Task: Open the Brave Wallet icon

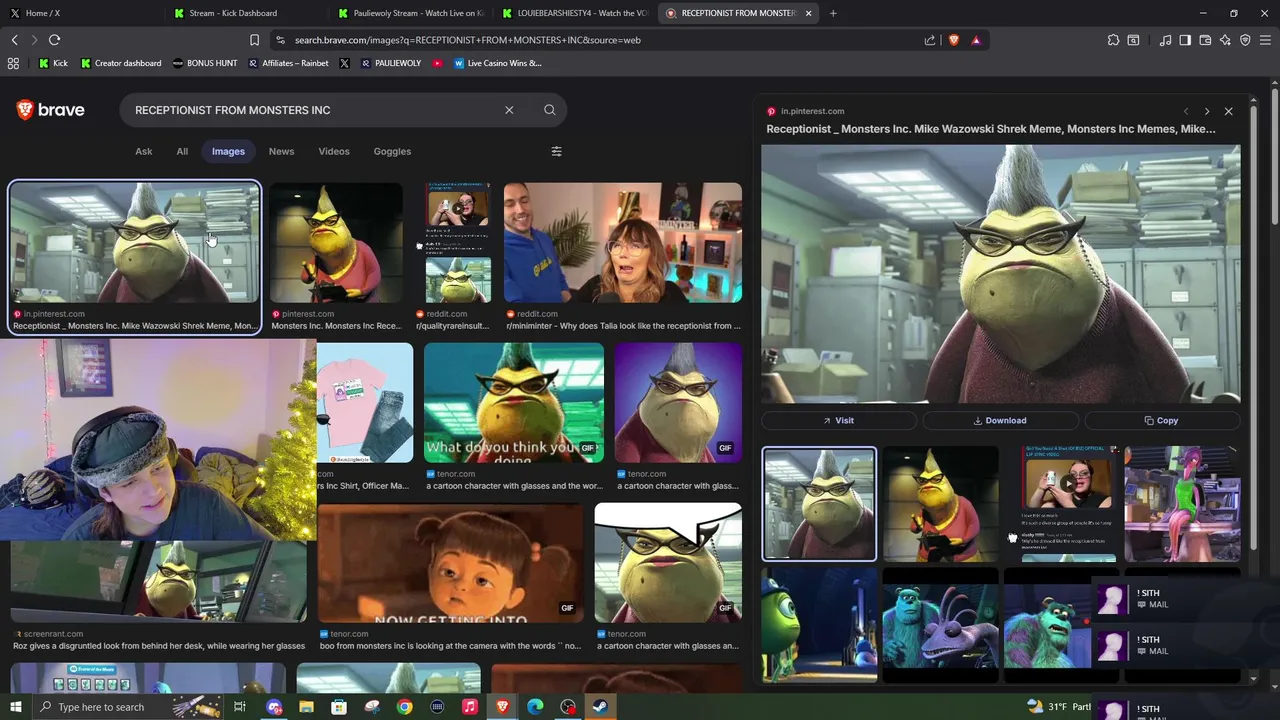Action: pyautogui.click(x=1205, y=40)
